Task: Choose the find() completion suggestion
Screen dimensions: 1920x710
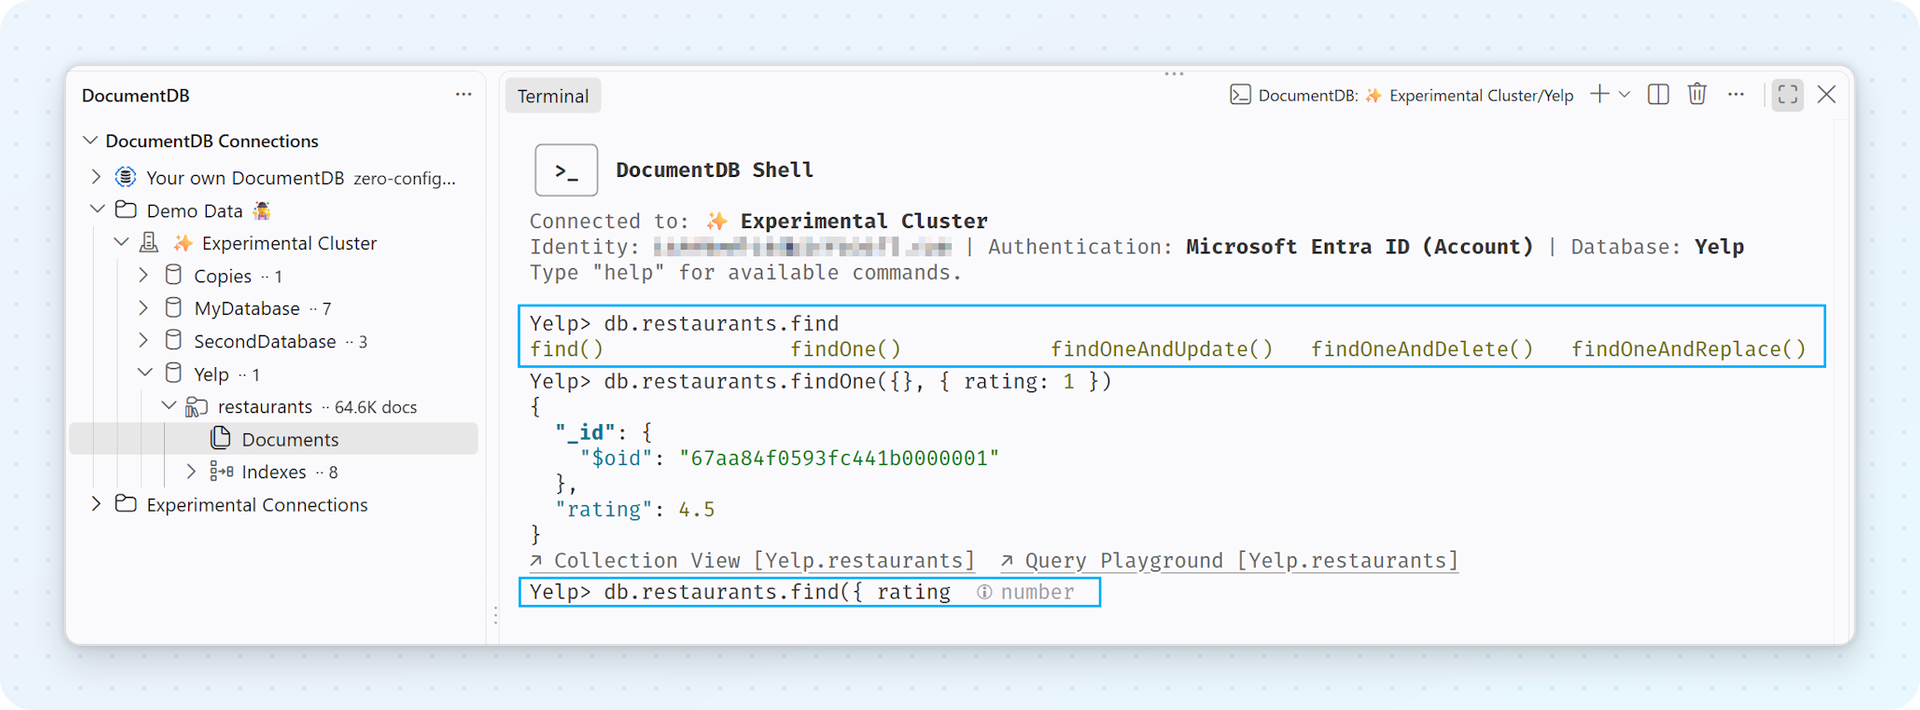Action: coord(567,349)
